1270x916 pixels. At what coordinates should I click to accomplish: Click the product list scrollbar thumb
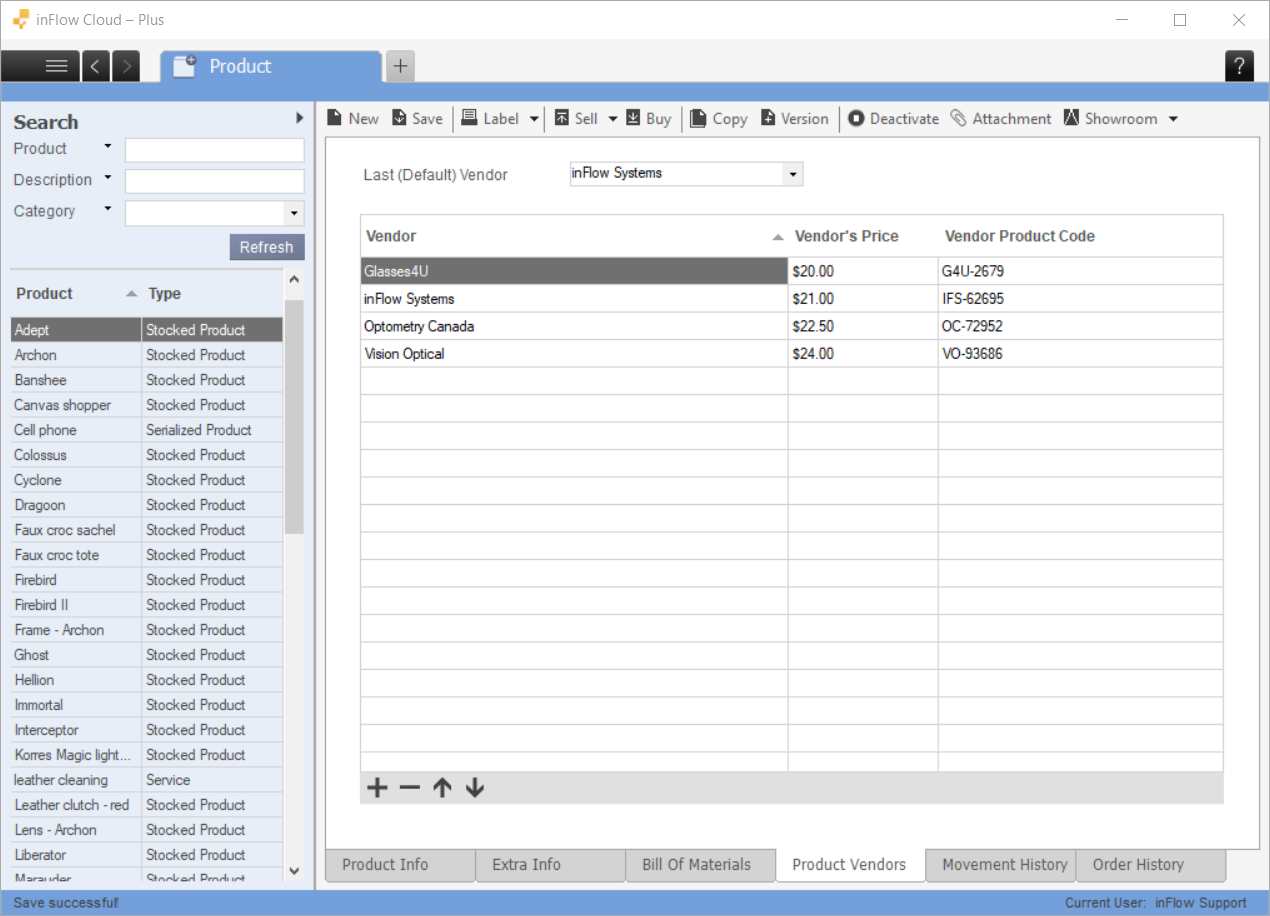click(x=294, y=417)
